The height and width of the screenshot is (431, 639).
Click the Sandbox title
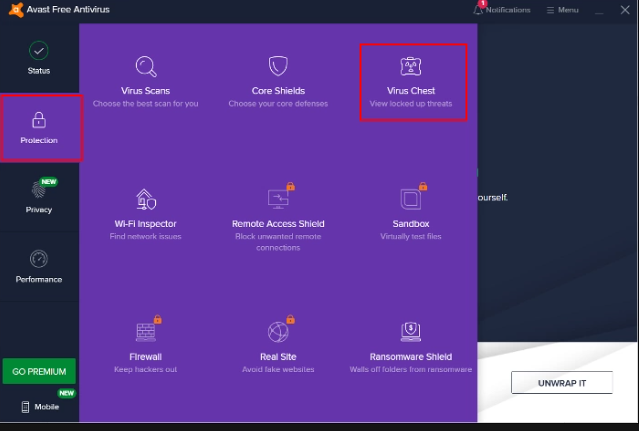pyautogui.click(x=411, y=224)
